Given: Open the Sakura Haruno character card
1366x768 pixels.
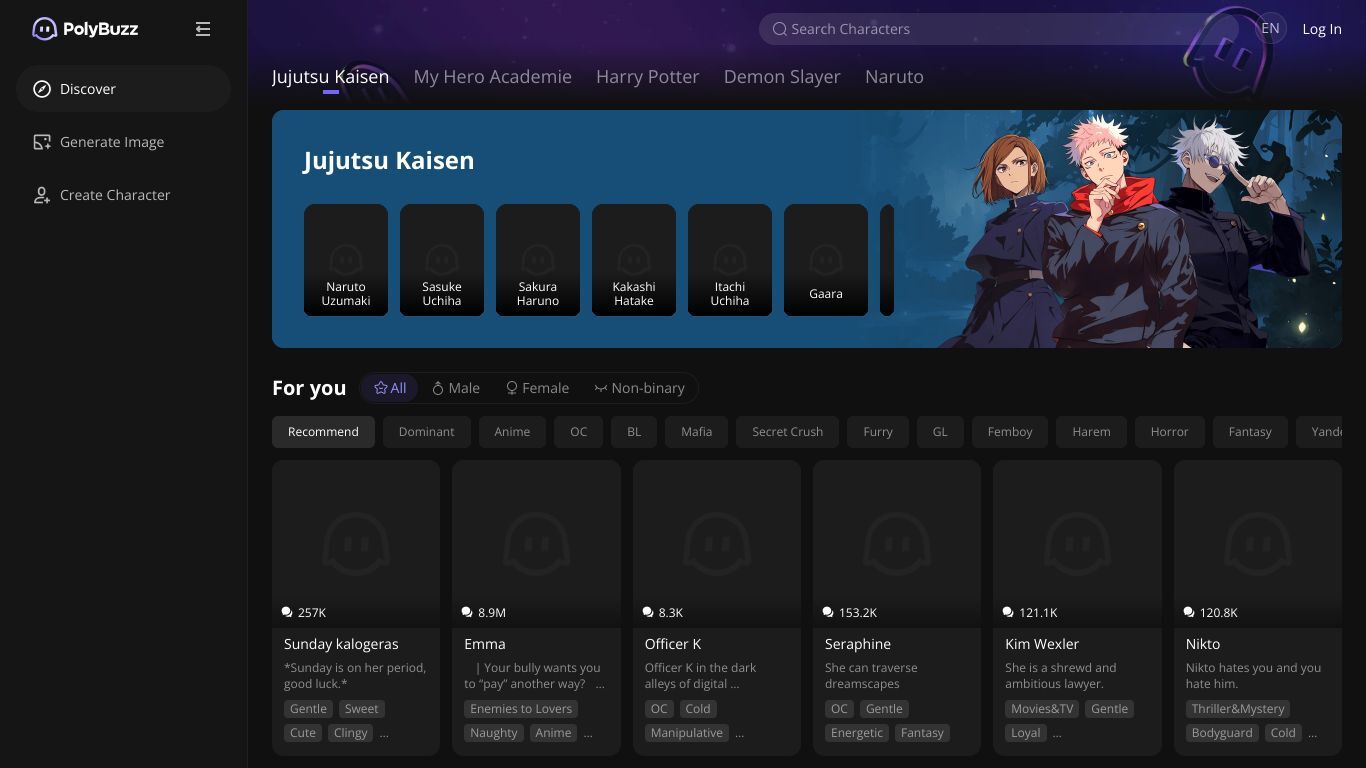Looking at the screenshot, I should pyautogui.click(x=538, y=260).
